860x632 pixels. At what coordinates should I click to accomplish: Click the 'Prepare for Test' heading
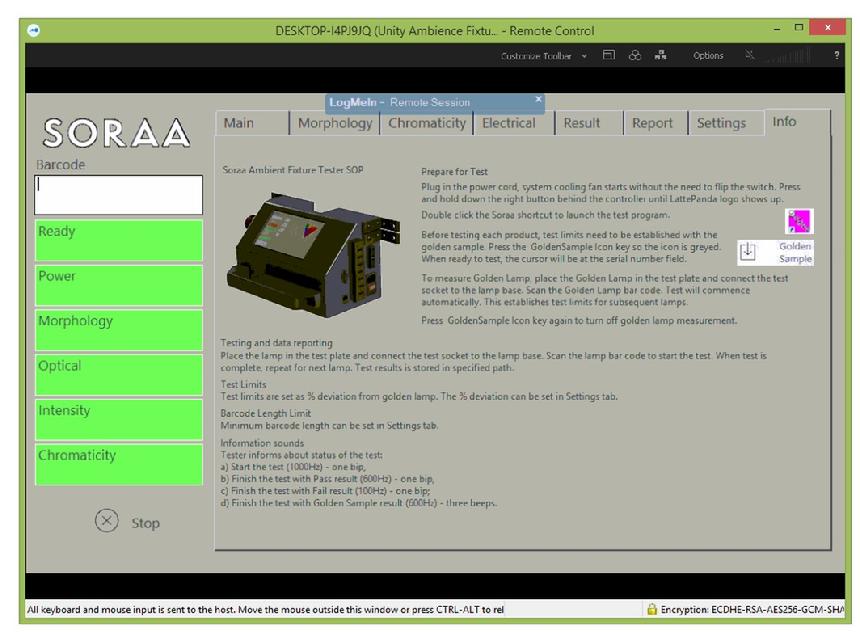[x=454, y=172]
